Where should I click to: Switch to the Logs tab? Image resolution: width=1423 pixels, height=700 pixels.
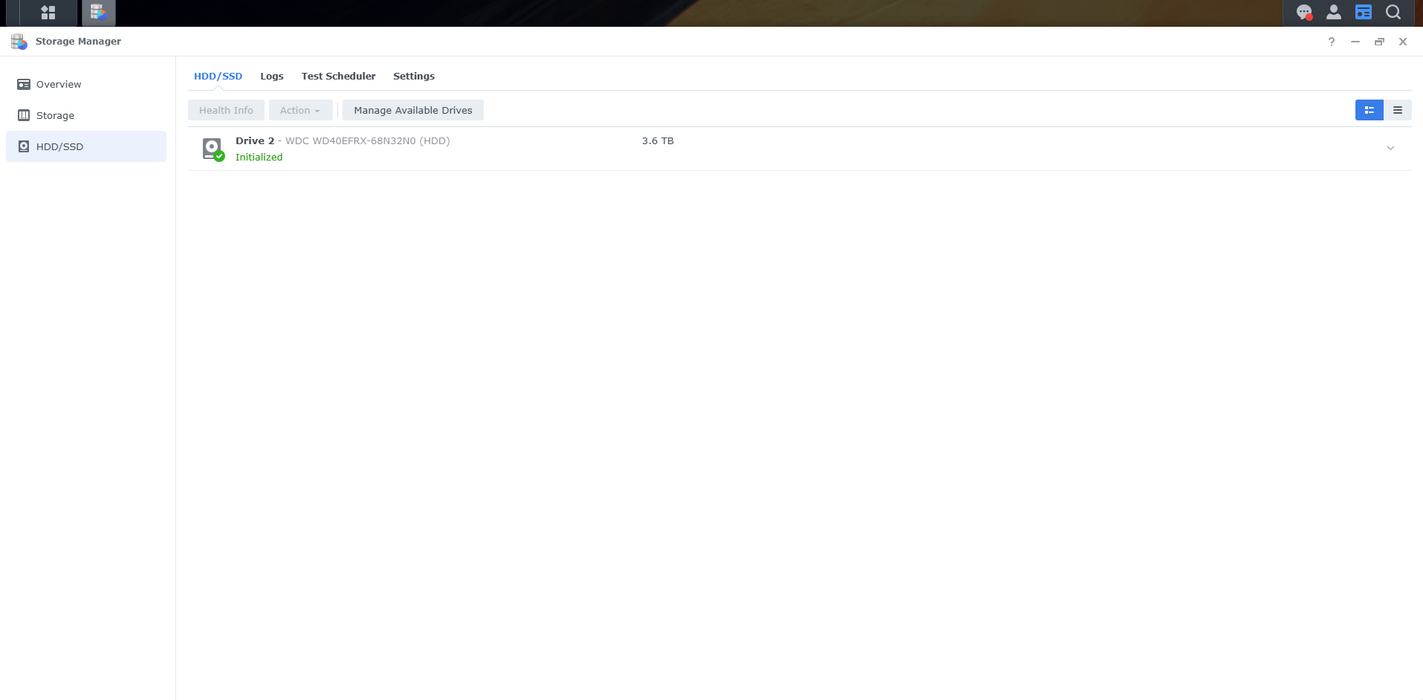[272, 76]
